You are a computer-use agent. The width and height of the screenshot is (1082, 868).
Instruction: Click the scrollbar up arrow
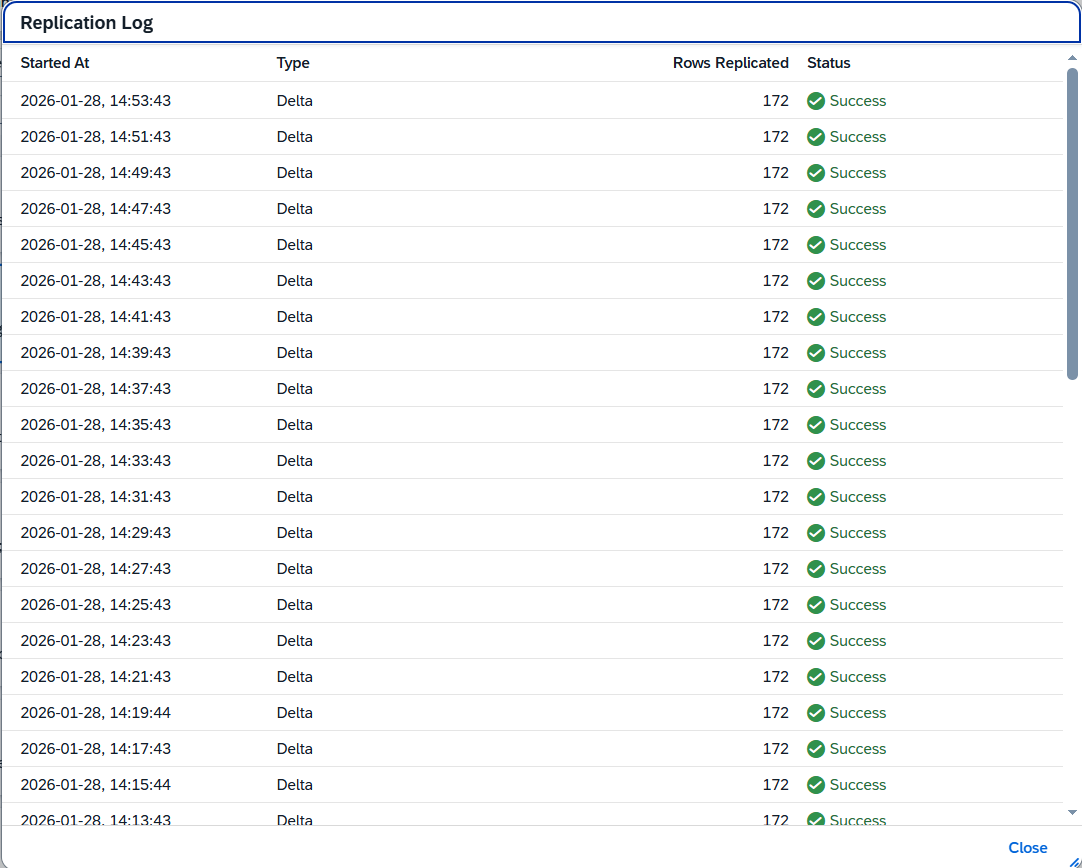click(x=1072, y=58)
